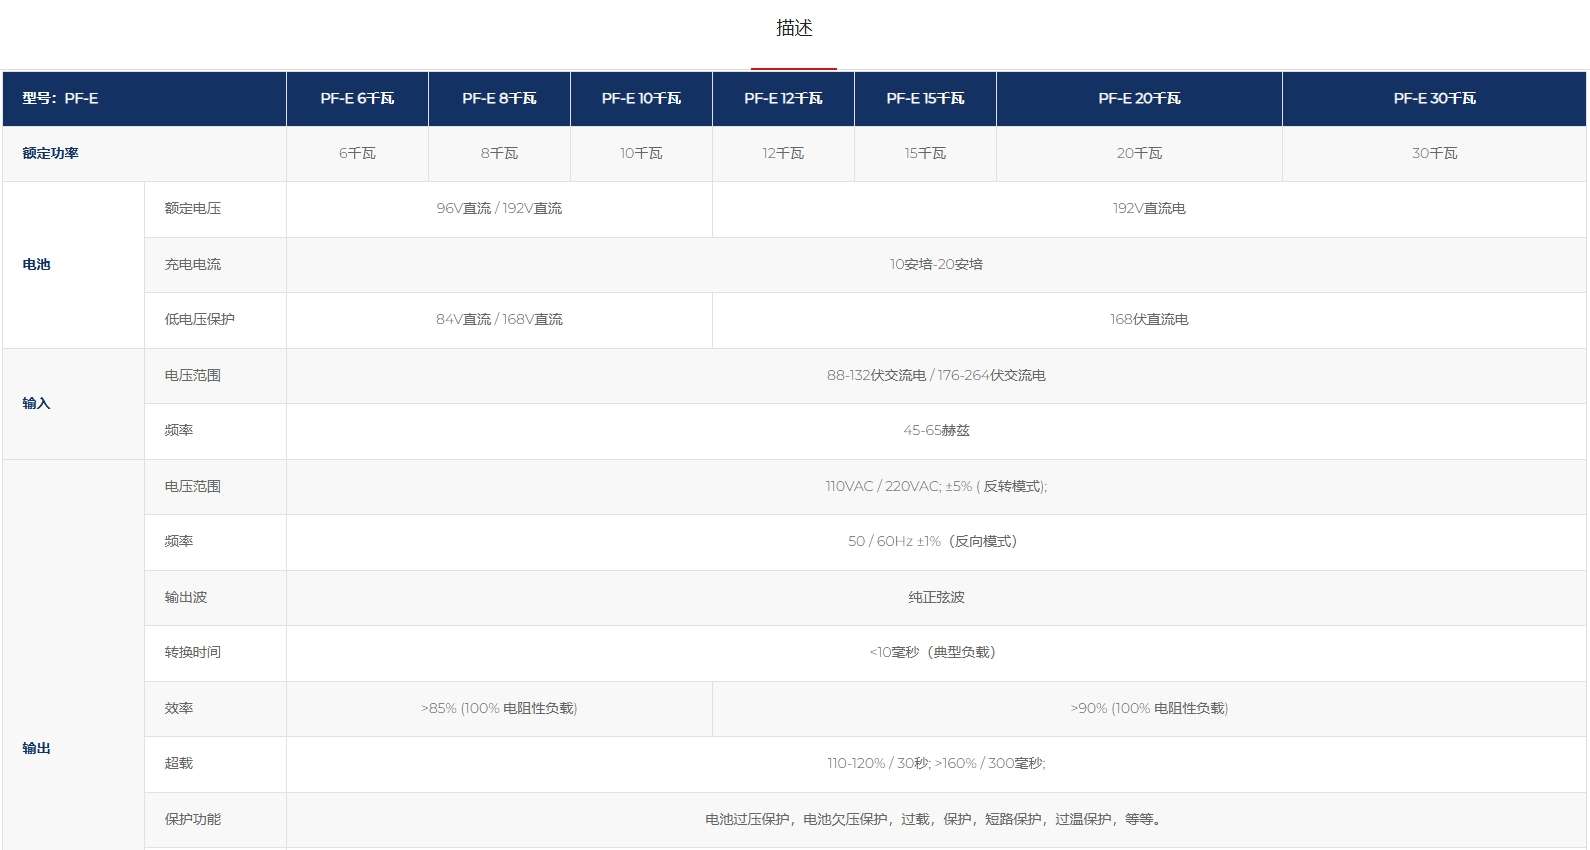Select the 超载 row label
This screenshot has height=850, width=1590.
179,764
